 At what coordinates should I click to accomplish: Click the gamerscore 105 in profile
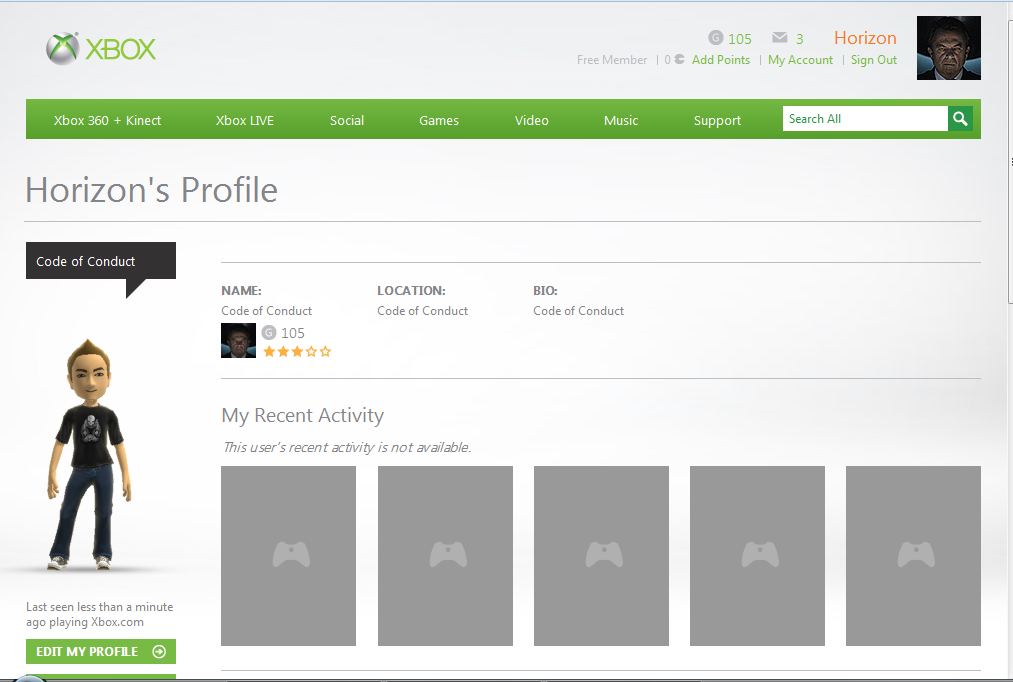tap(293, 333)
